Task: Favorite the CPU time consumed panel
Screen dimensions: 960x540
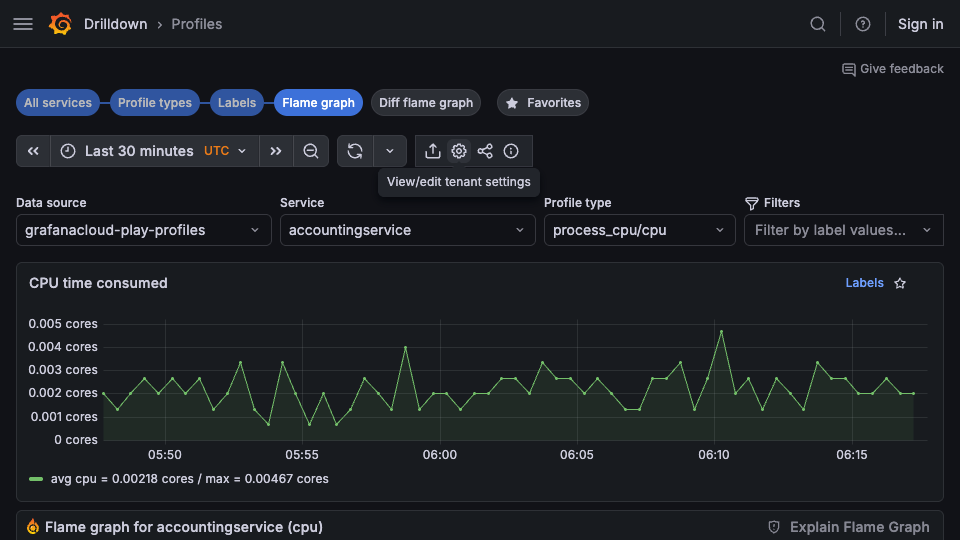Action: coord(900,283)
